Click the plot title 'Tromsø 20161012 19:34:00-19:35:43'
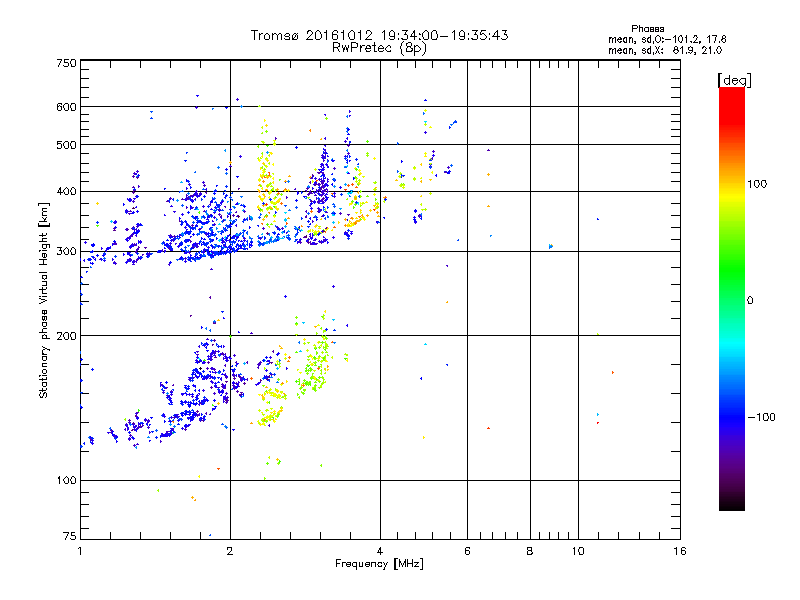The width and height of the screenshot is (800, 600). 379,35
